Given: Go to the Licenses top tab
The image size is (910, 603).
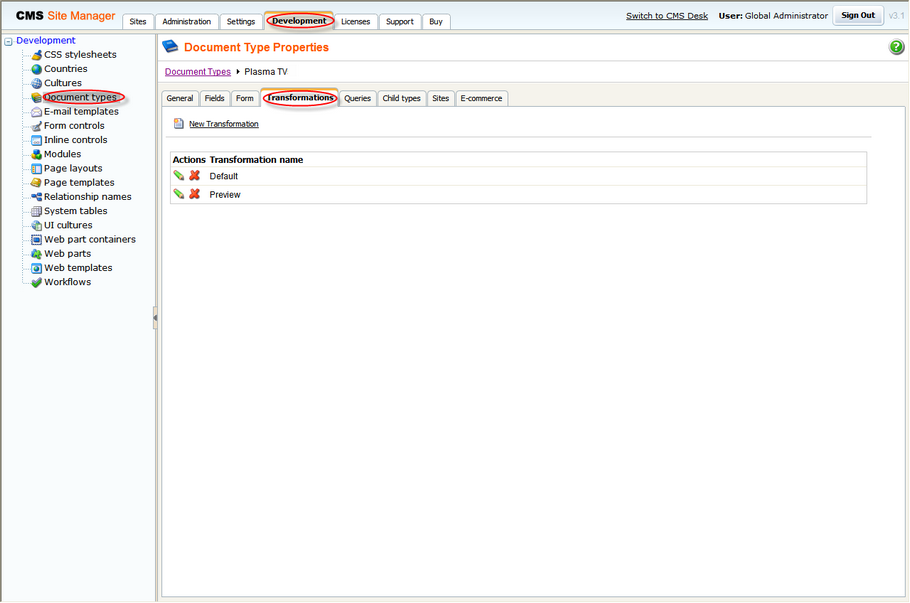Looking at the screenshot, I should point(355,21).
